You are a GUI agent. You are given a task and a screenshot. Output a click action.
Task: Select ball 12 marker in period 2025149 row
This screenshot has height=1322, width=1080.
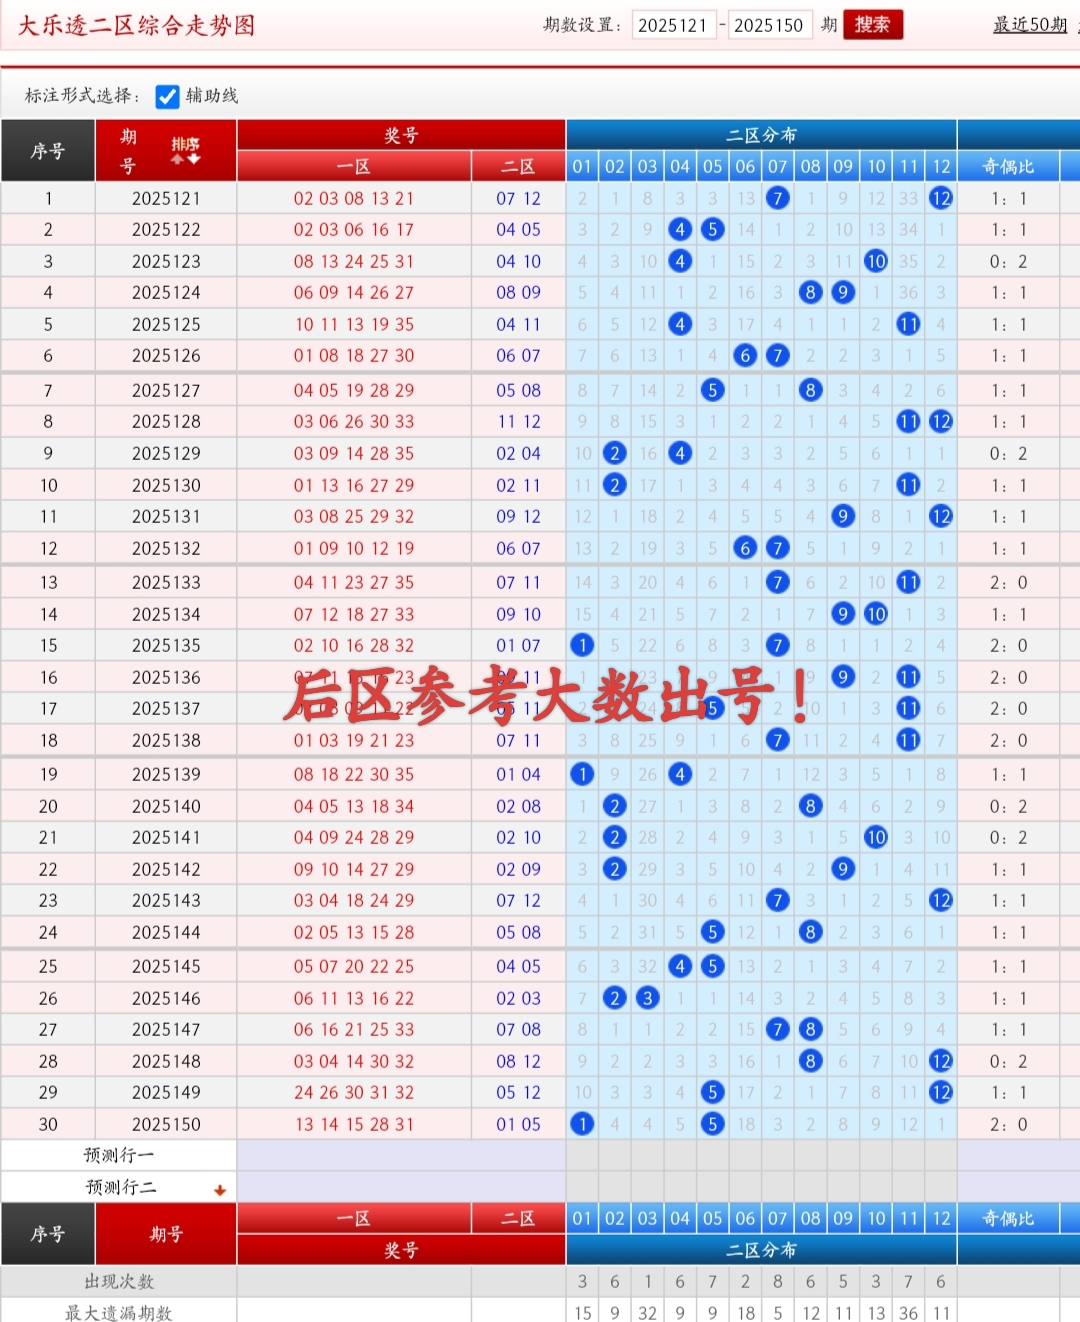941,1093
